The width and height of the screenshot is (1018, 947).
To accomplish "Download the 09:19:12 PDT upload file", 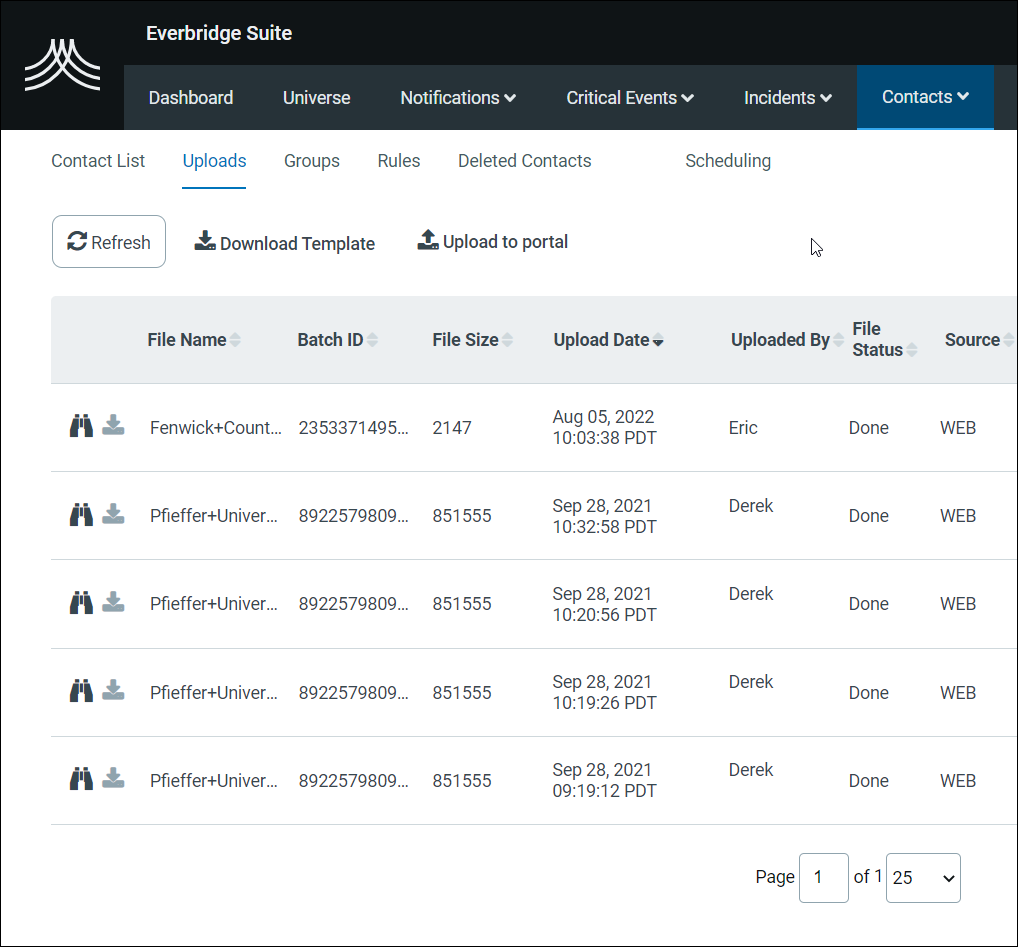I will pyautogui.click(x=114, y=779).
